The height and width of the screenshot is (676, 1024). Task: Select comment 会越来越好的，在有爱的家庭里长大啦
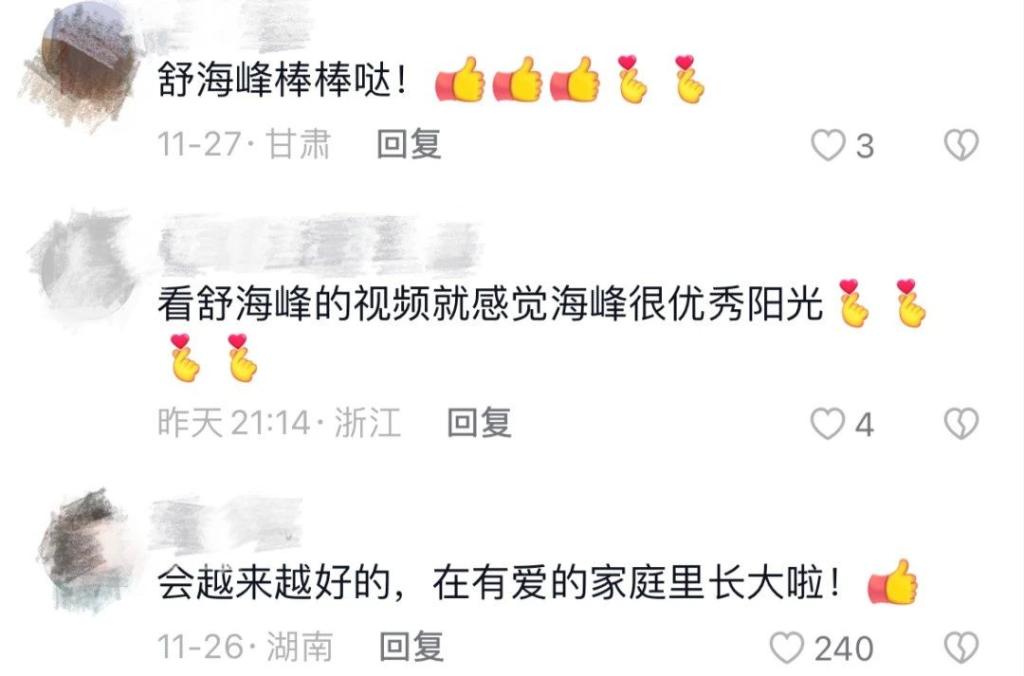pyautogui.click(x=498, y=583)
